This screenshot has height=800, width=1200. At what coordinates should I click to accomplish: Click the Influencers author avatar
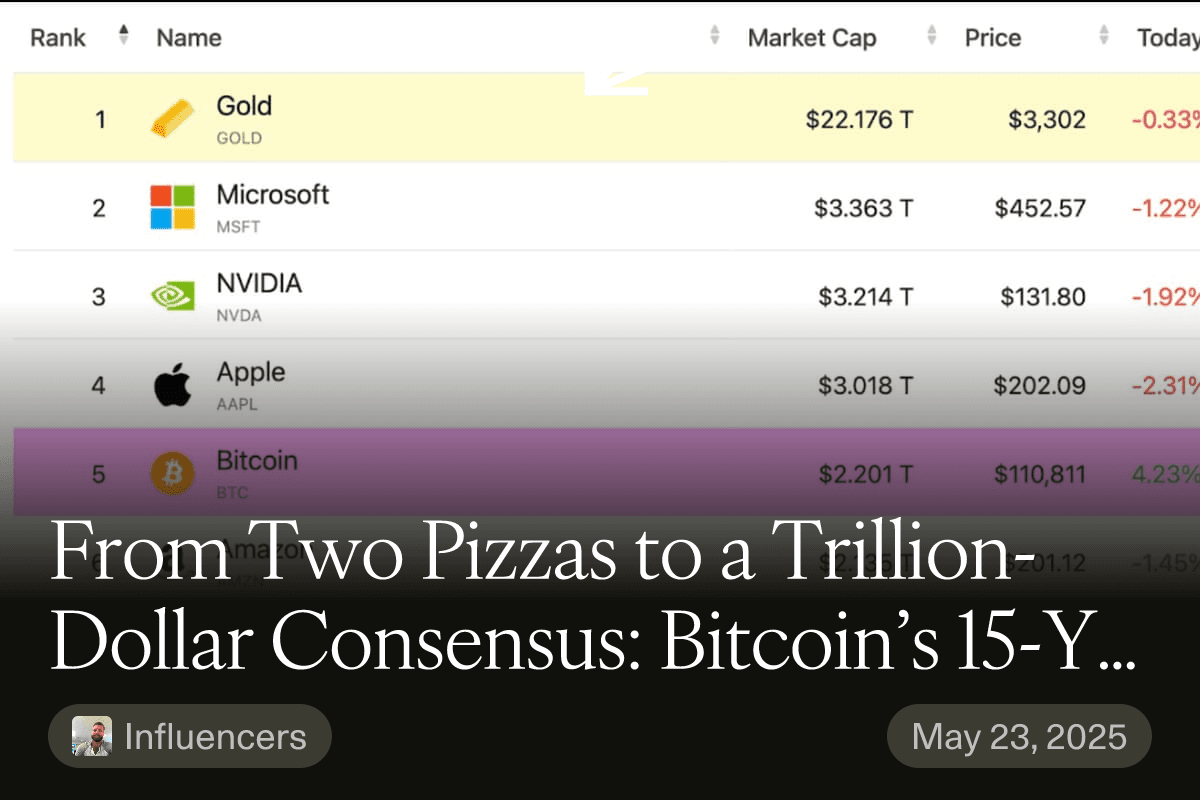[x=92, y=736]
